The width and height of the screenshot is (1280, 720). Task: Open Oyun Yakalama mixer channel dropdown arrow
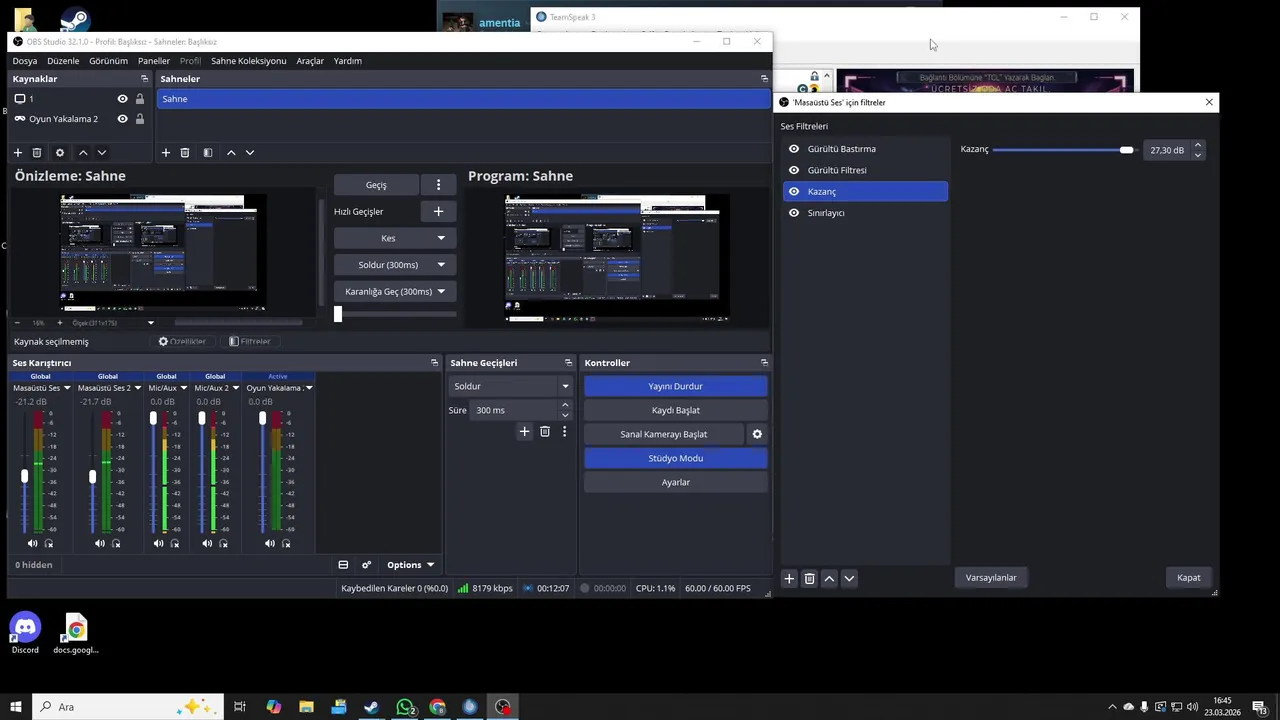pyautogui.click(x=309, y=388)
